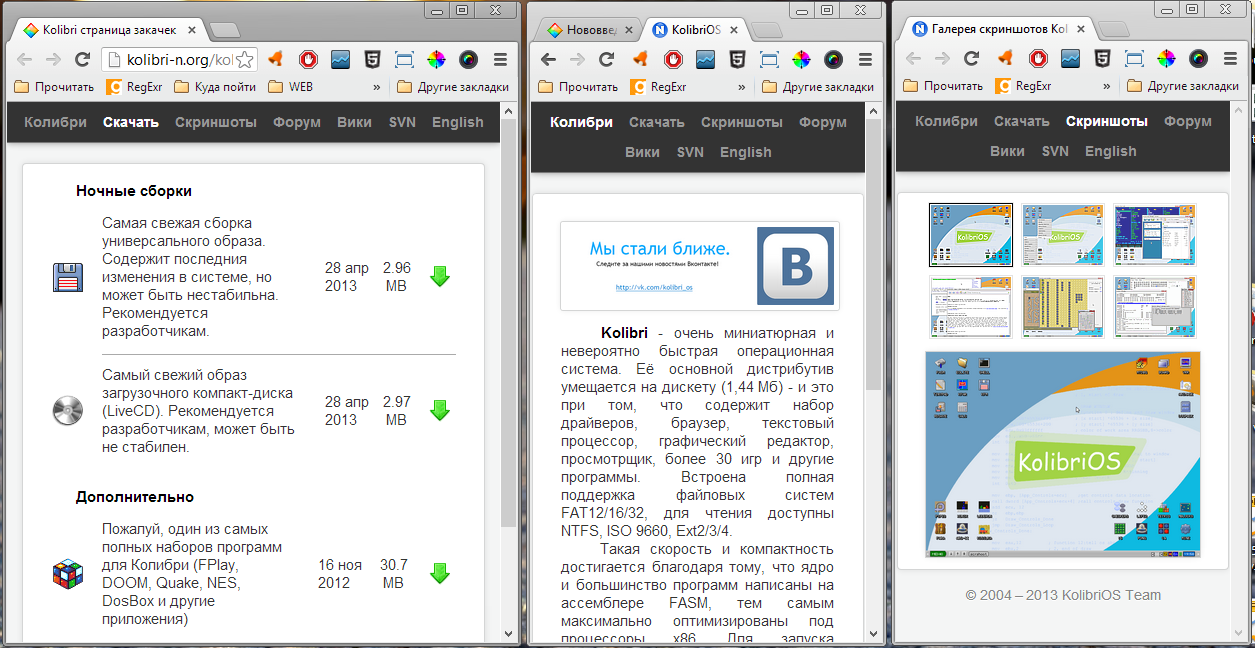Open the color wheel extension in the KolibriOS tab window
The image size is (1255, 648).
click(800, 59)
